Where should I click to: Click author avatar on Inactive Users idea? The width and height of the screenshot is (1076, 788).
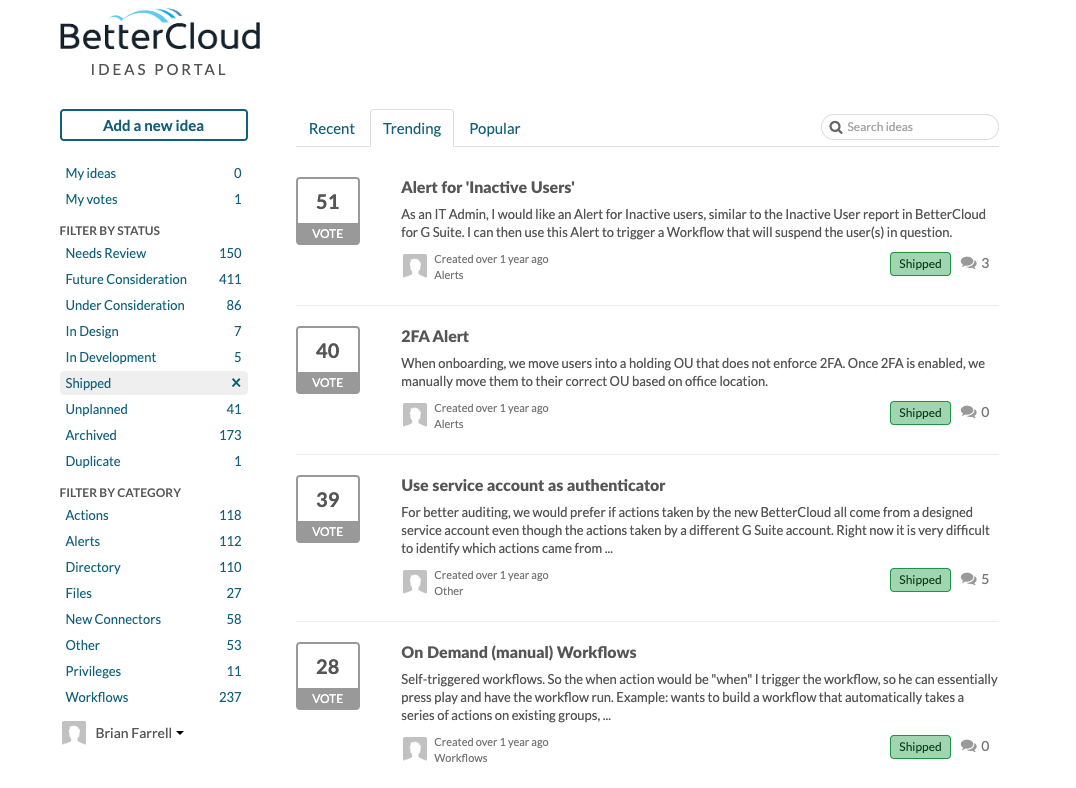pyautogui.click(x=414, y=266)
